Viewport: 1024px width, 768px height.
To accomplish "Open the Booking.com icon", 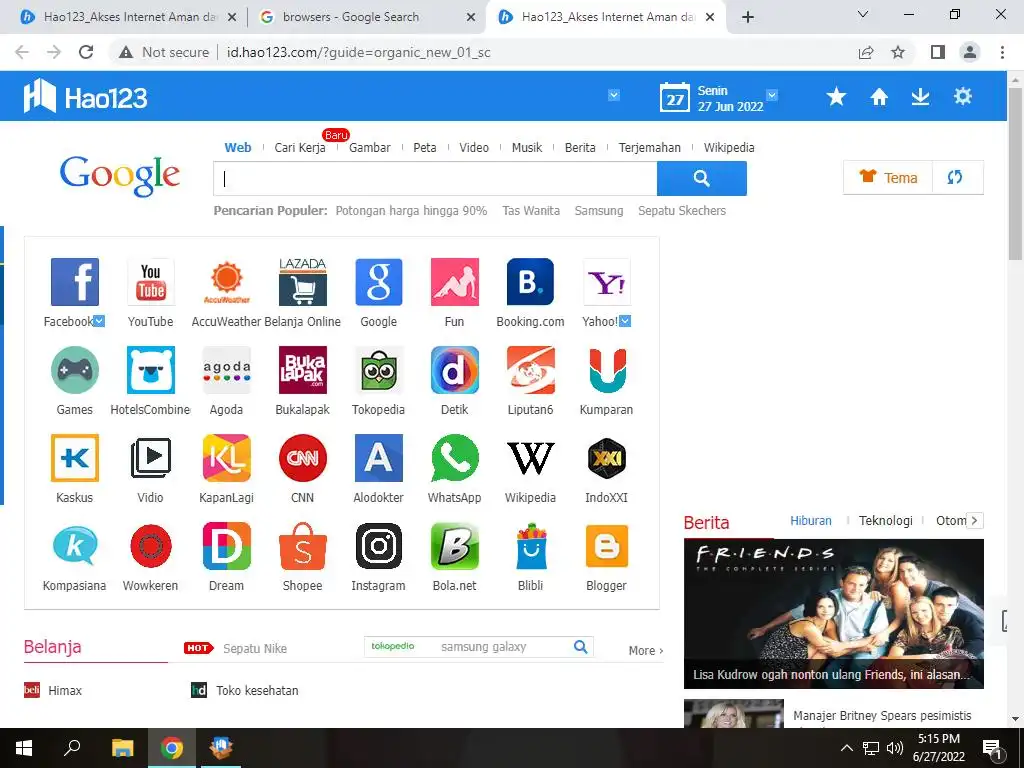I will click(x=530, y=282).
